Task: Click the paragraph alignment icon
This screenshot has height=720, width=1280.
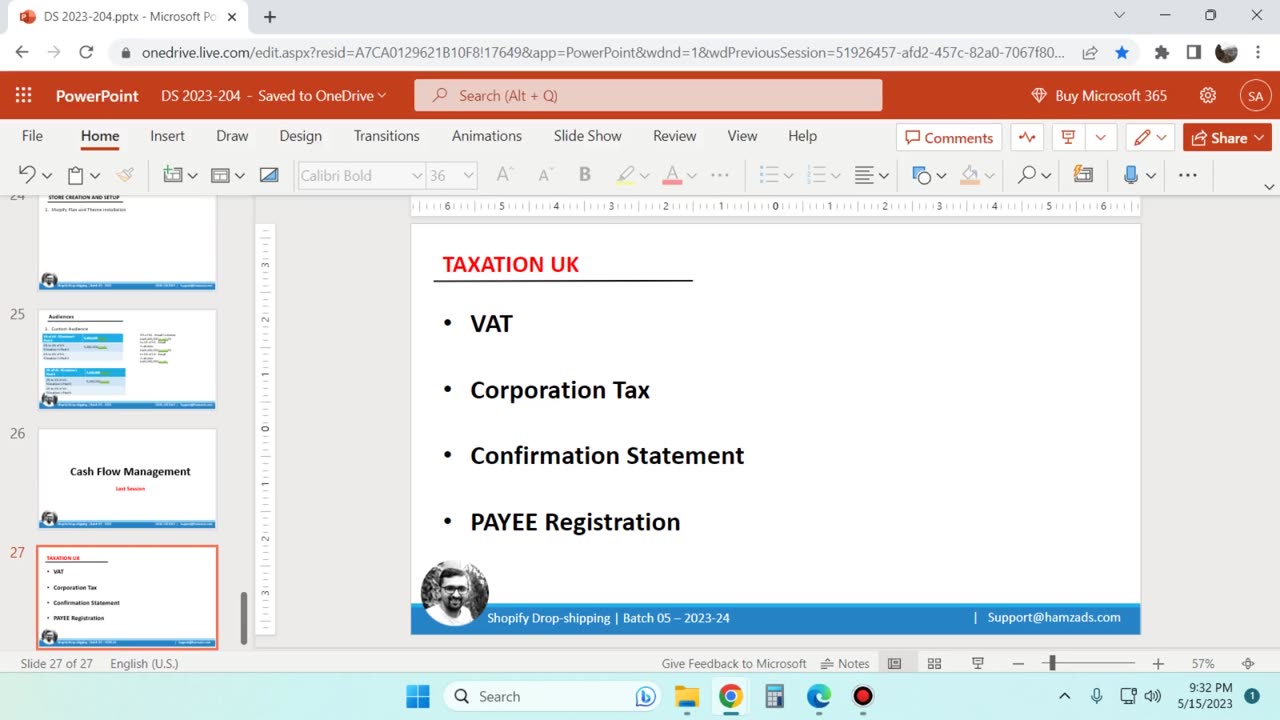Action: click(x=865, y=175)
